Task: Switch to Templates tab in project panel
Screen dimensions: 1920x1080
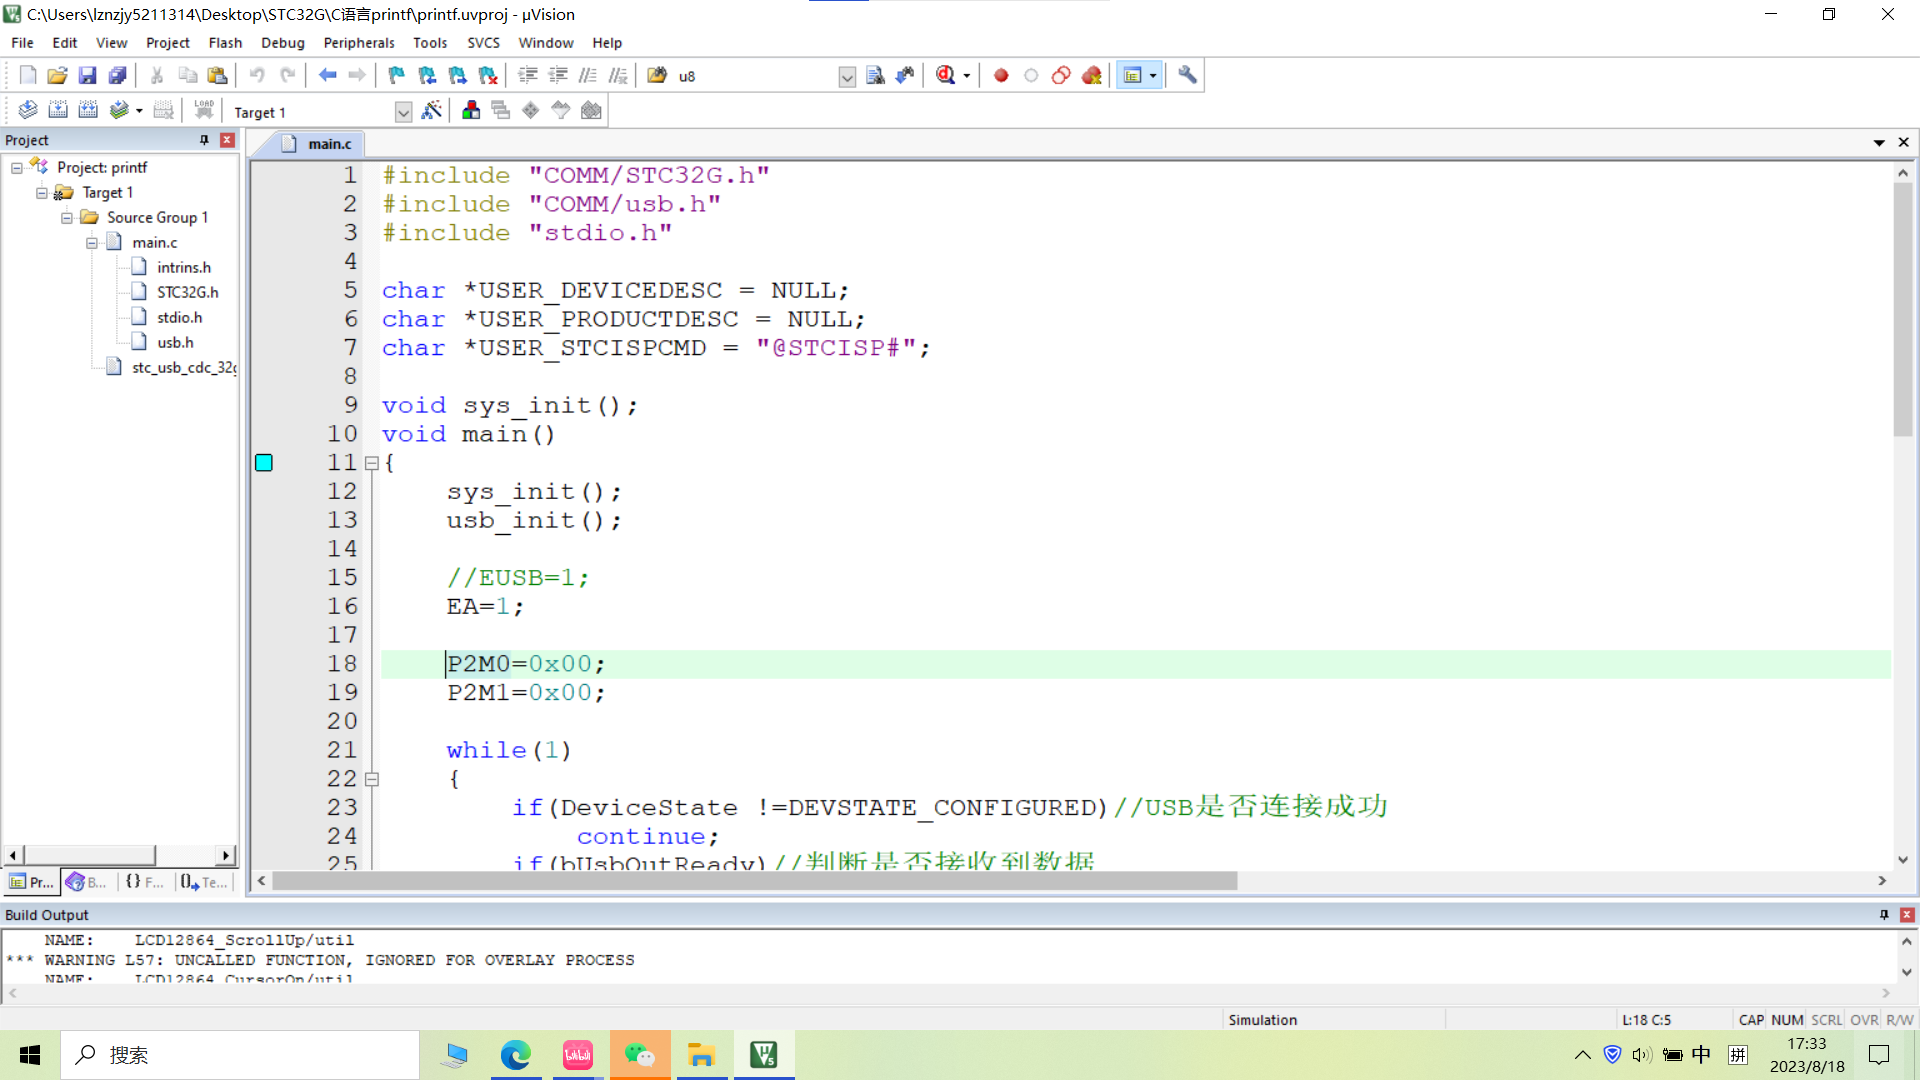Action: [204, 882]
